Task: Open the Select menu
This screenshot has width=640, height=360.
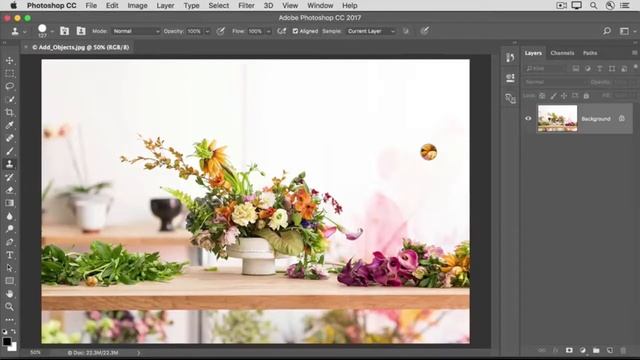Action: [219, 6]
